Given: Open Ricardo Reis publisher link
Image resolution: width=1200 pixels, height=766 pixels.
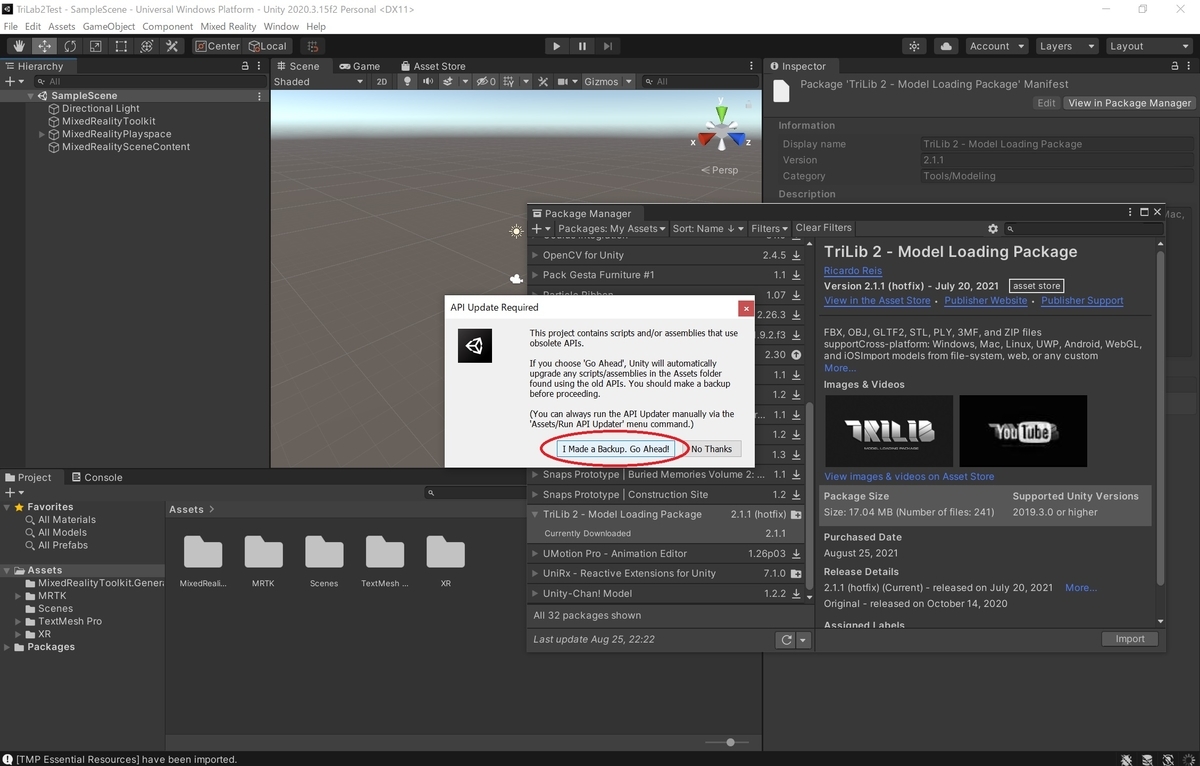Looking at the screenshot, I should [853, 272].
